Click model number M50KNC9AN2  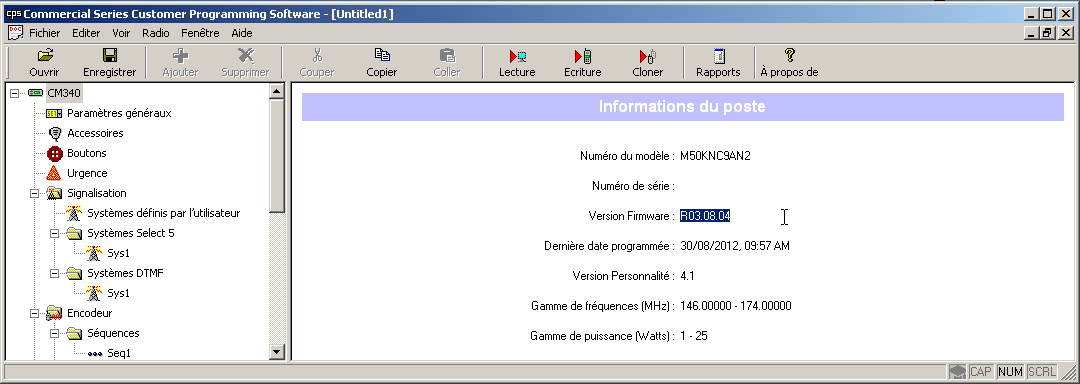[x=715, y=156]
